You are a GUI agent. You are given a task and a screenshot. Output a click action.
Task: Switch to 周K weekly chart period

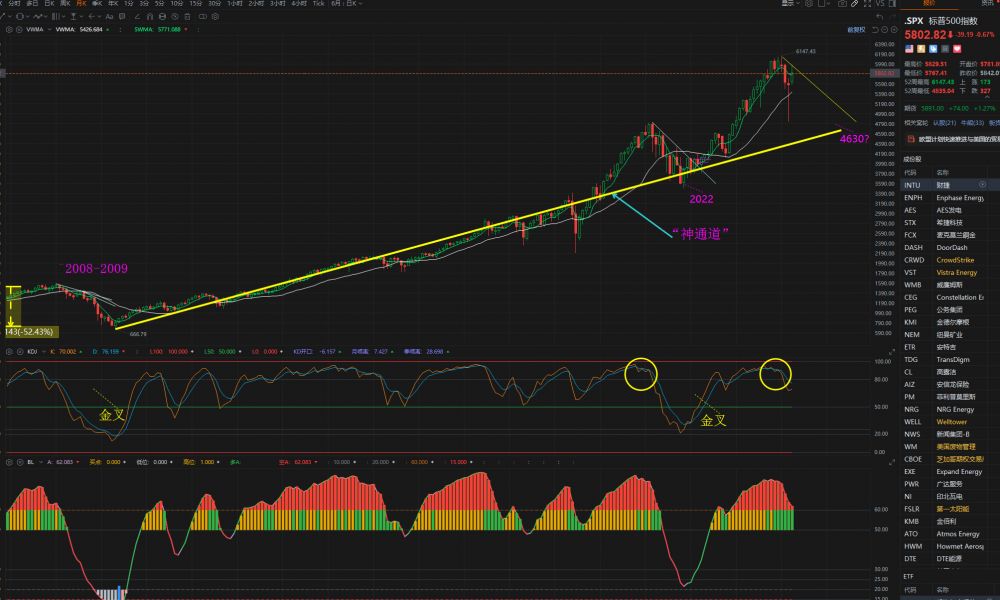[65, 4]
